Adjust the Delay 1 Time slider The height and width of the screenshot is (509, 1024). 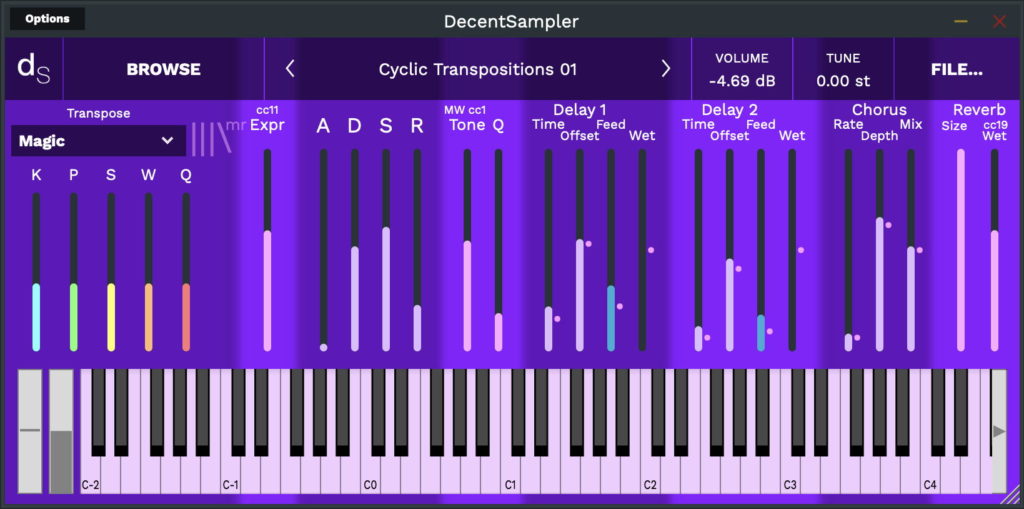pos(549,250)
